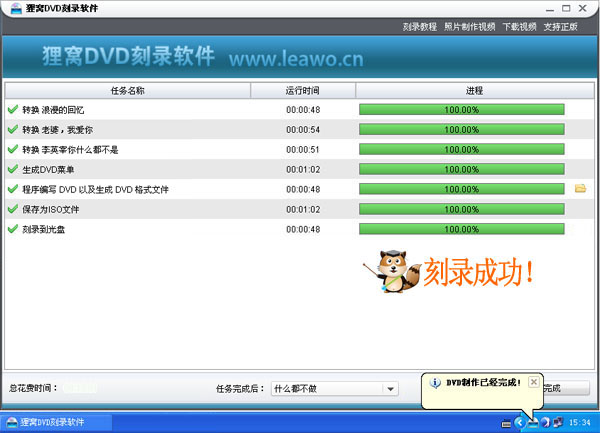This screenshot has height=433, width=600.
Task: Click the 刻录成功！ success message
Action: [478, 272]
